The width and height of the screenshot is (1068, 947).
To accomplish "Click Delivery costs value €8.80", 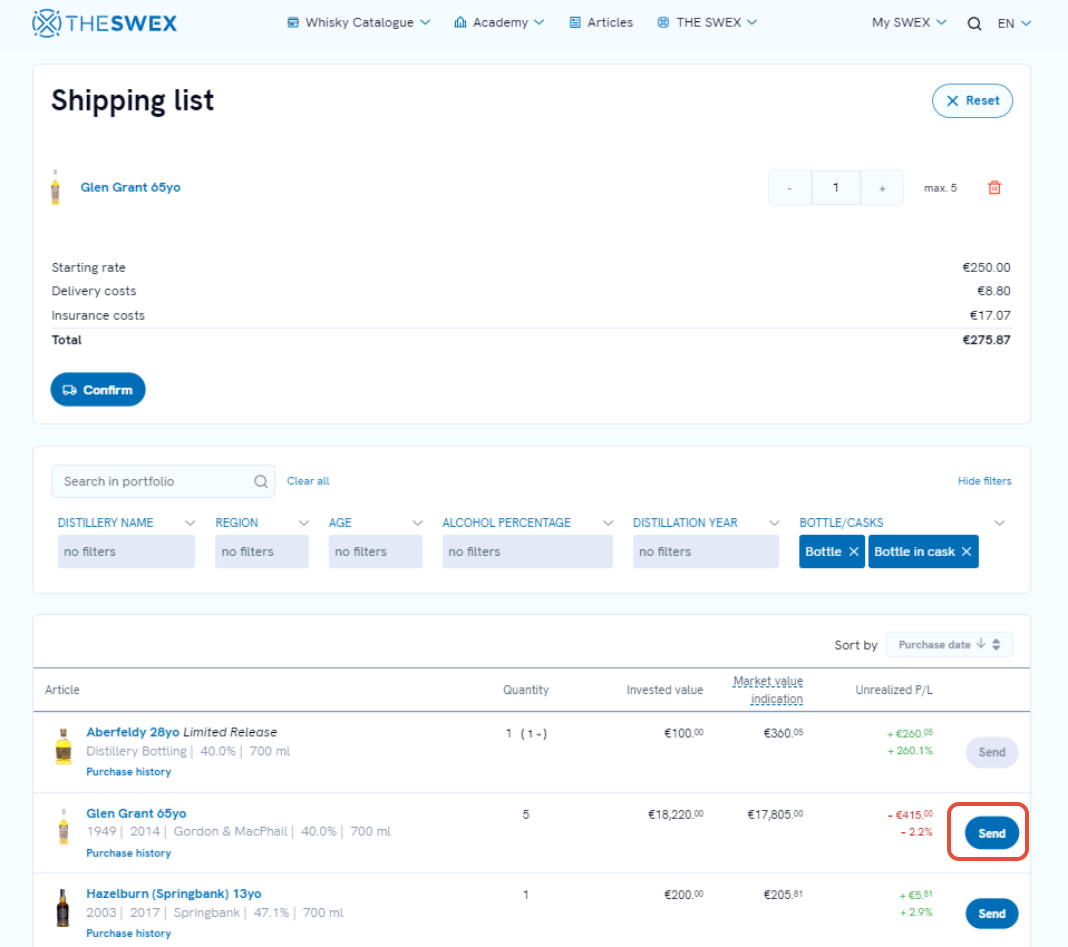I will (x=994, y=291).
